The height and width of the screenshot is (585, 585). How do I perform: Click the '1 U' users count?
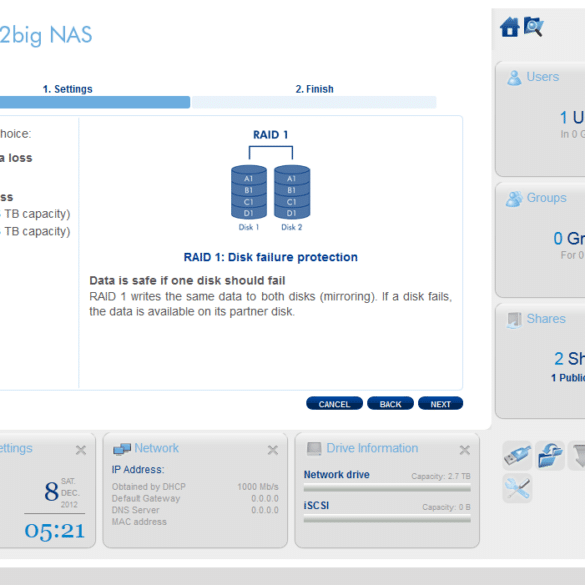click(x=572, y=118)
